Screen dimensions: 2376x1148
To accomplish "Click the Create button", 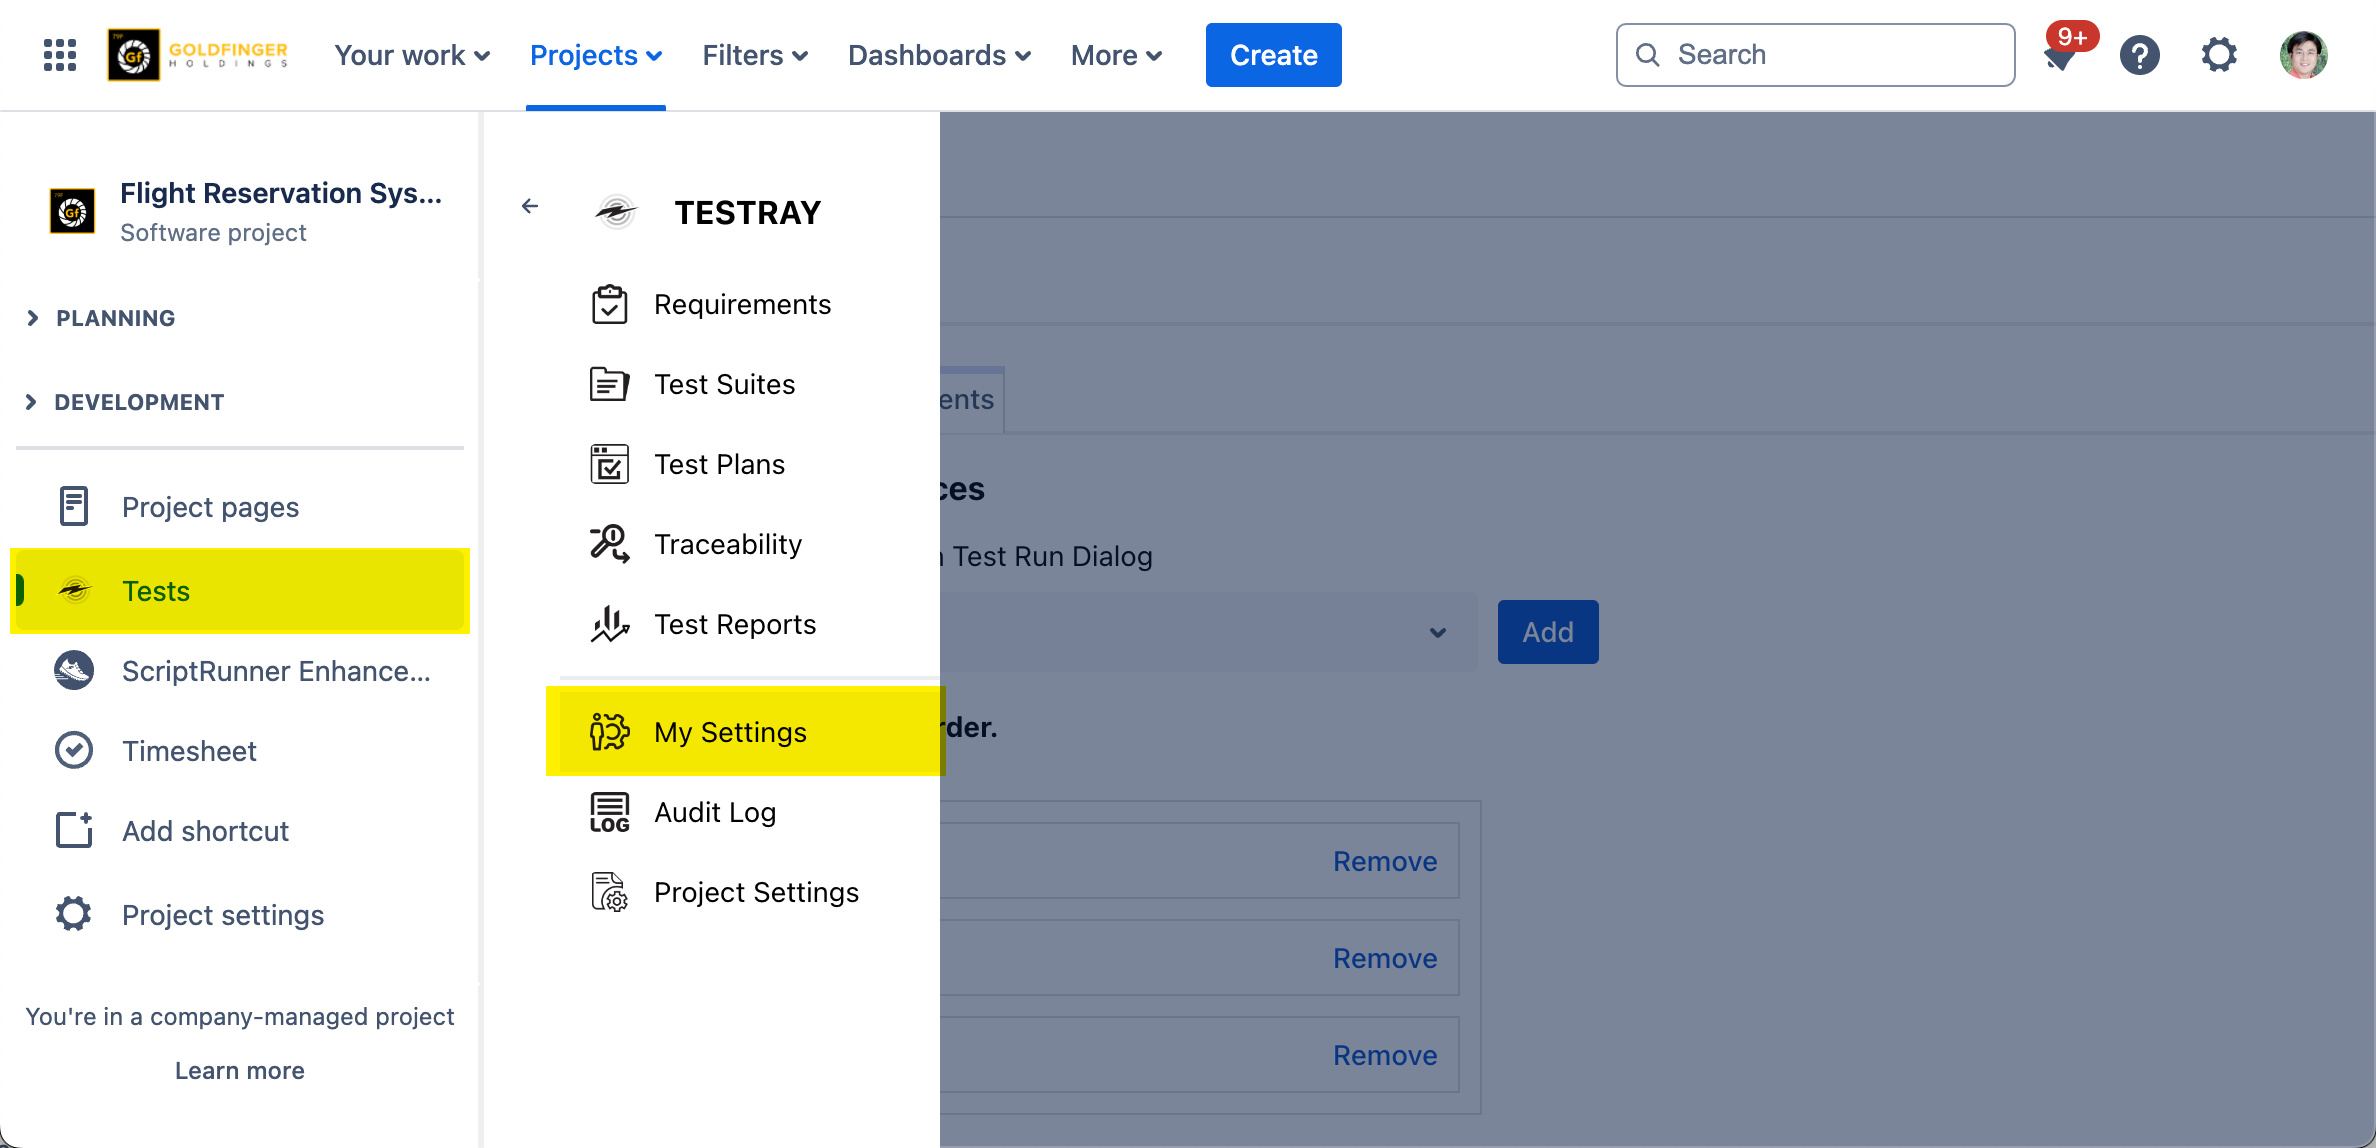I will pos(1273,55).
